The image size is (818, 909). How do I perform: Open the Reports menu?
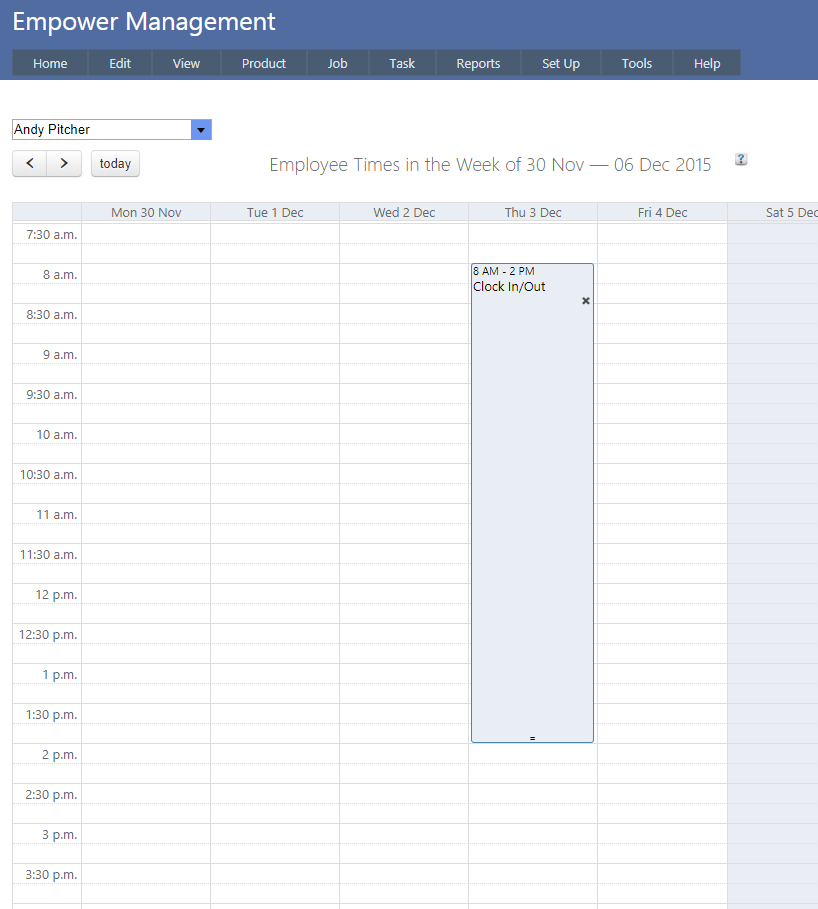click(x=478, y=63)
